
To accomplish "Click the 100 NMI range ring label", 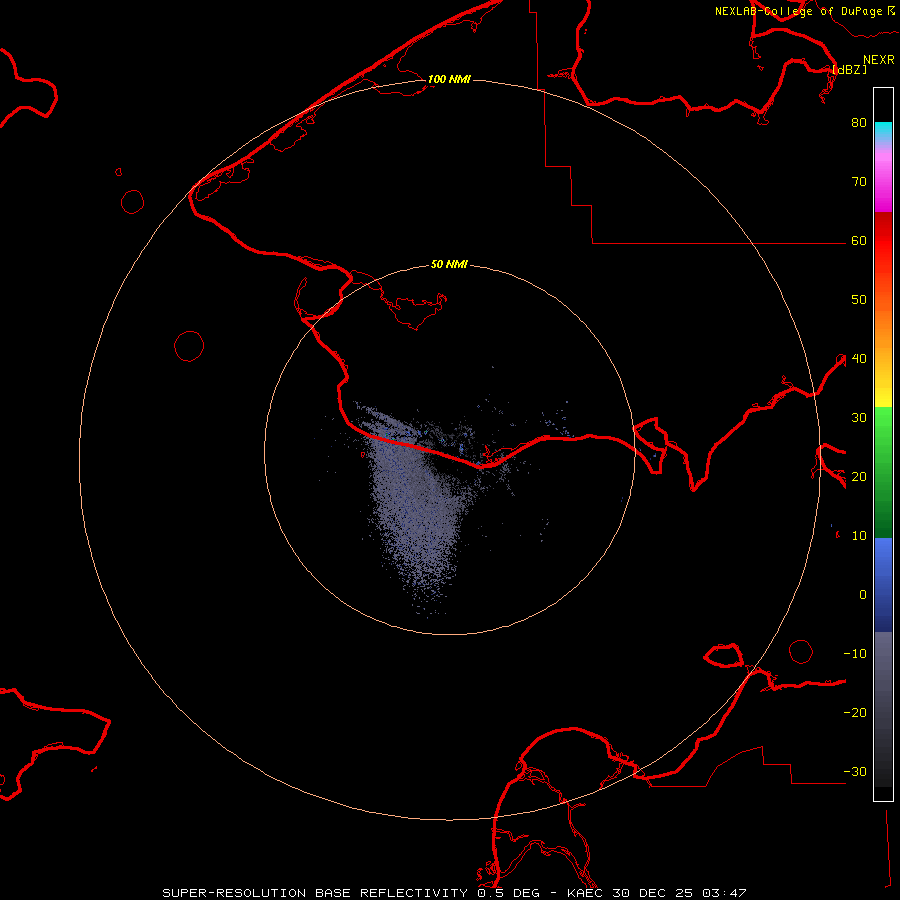I will click(449, 79).
